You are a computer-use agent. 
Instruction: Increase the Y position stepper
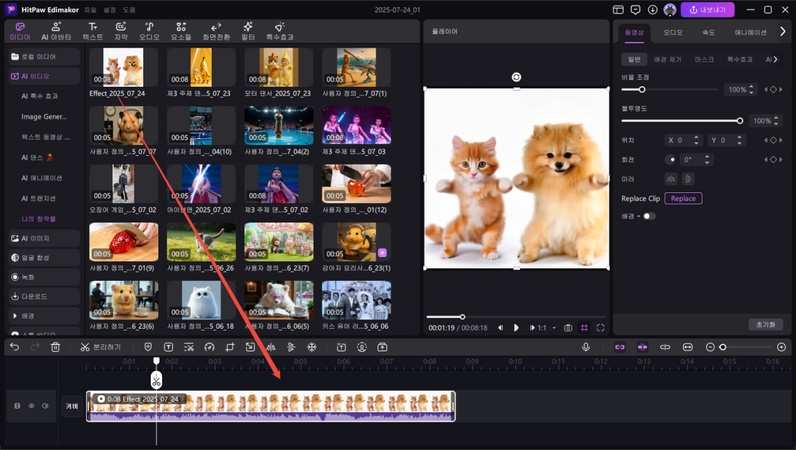[739, 137]
